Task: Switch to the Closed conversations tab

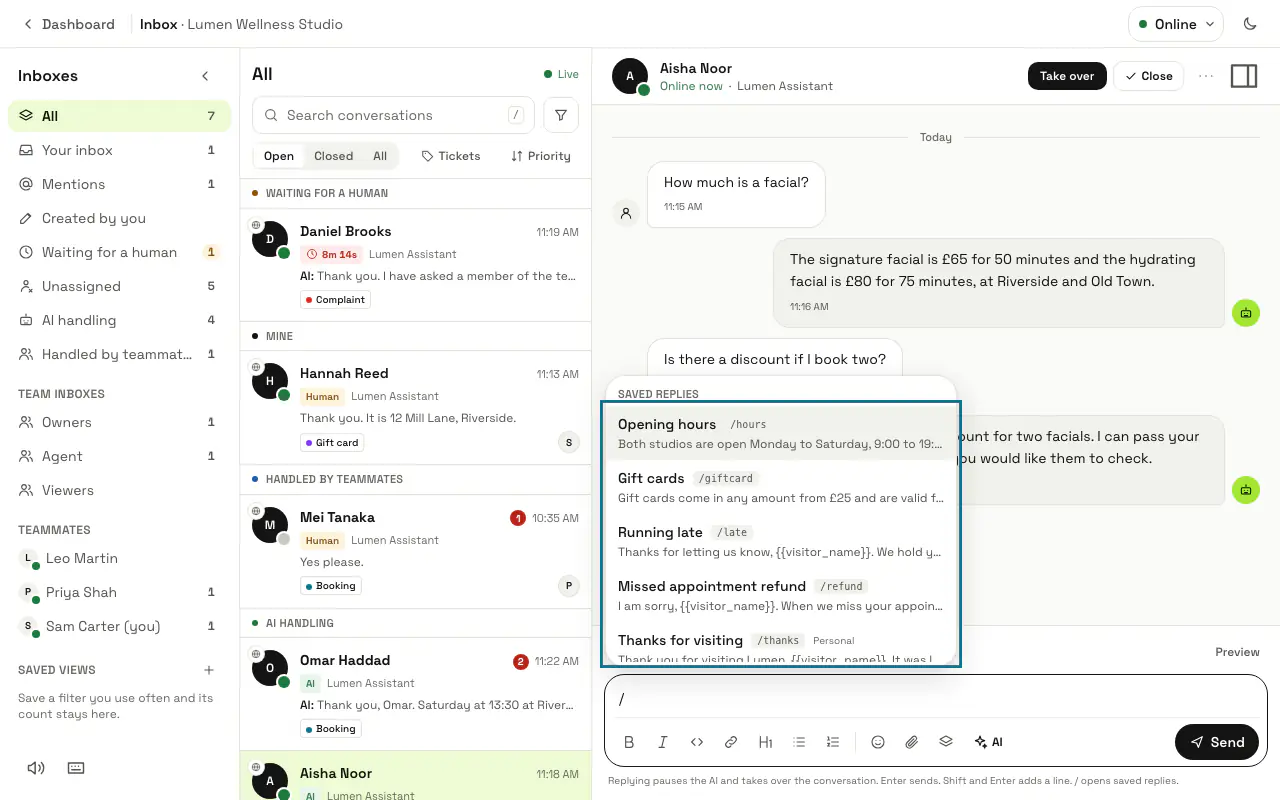Action: click(333, 156)
